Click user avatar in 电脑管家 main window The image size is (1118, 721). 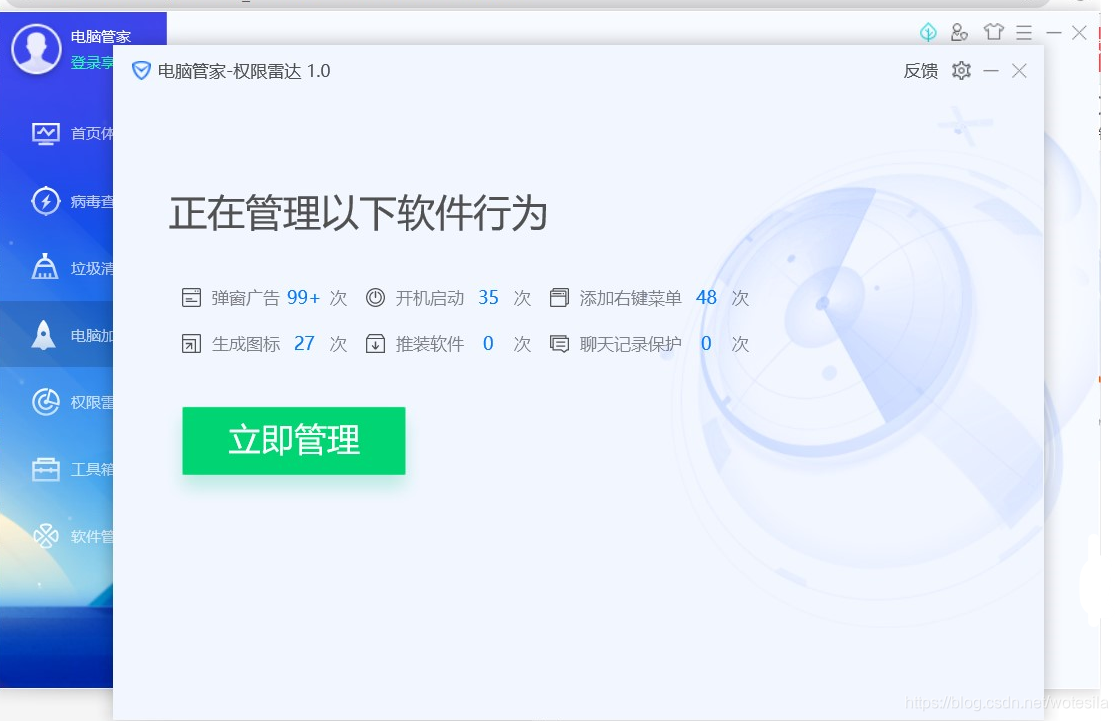pos(36,48)
